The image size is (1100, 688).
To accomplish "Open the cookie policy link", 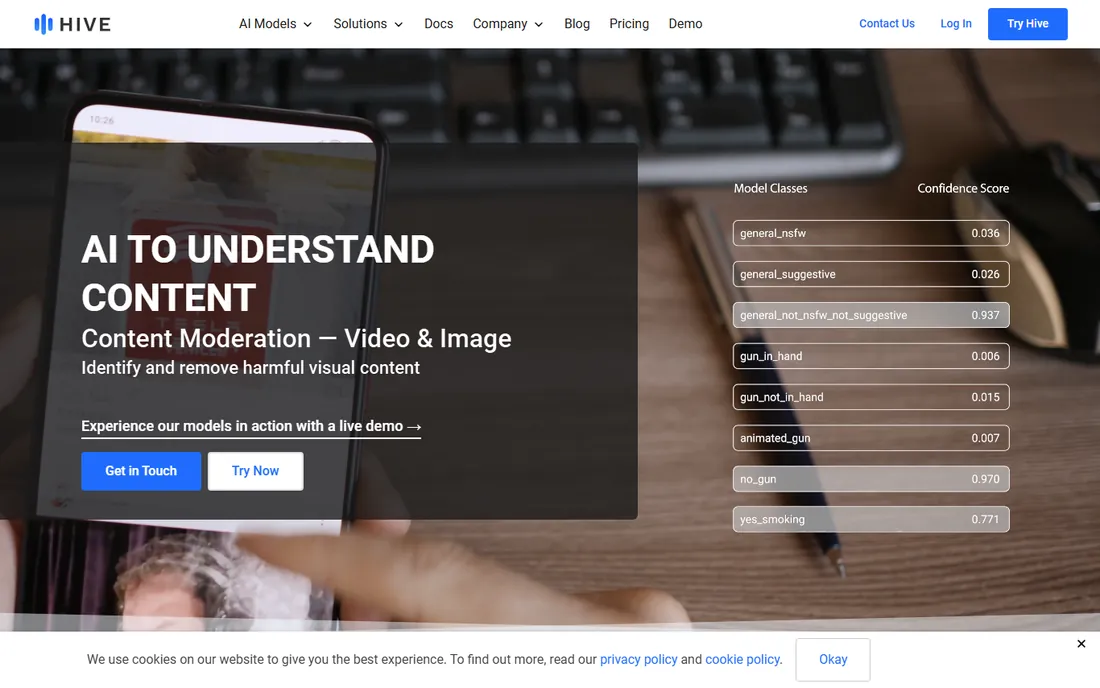I will pyautogui.click(x=742, y=659).
